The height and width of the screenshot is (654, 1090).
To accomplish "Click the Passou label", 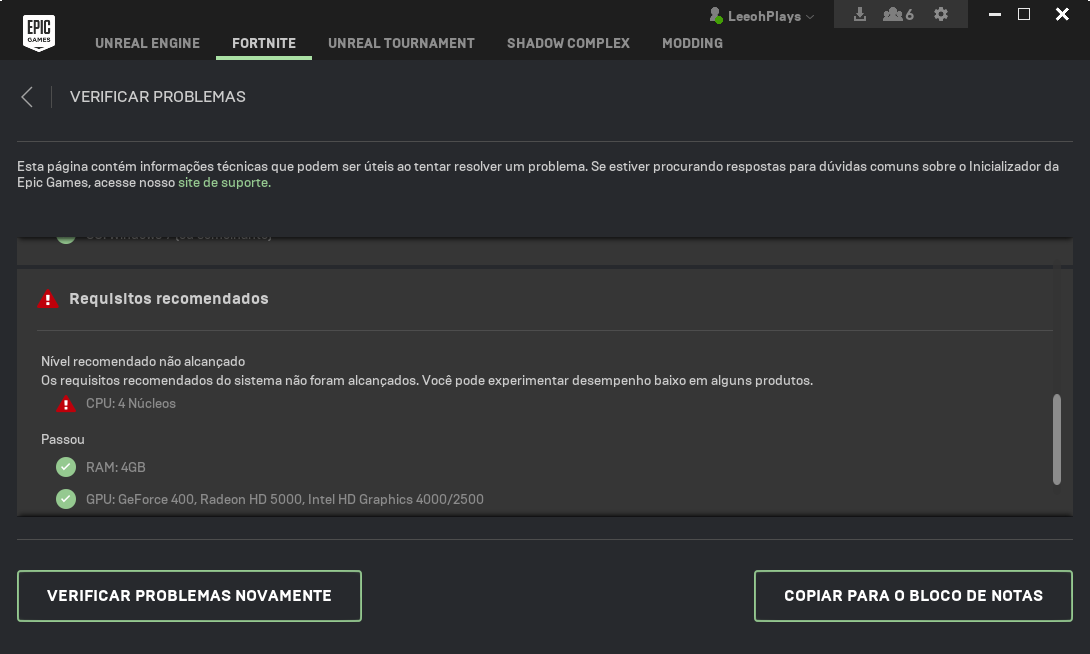I will pos(63,439).
